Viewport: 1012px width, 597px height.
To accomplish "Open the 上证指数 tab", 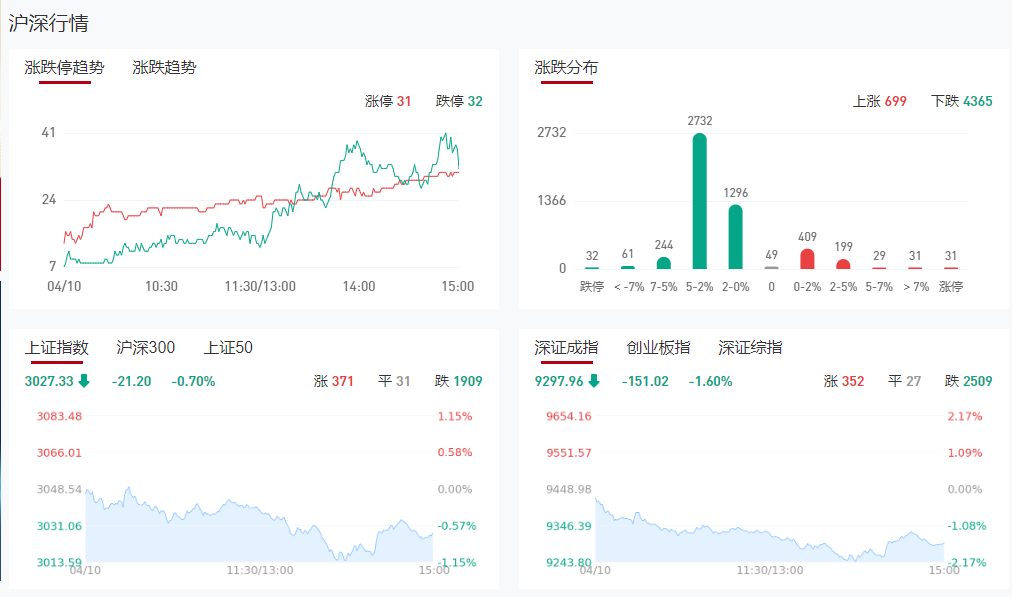I will pos(57,348).
